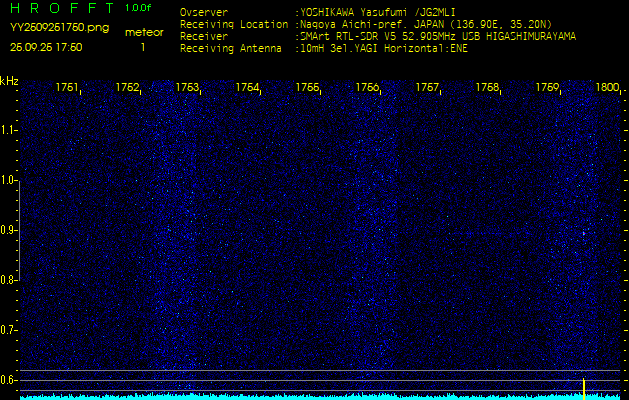Click the 1751 time axis label
629x400 pixels.
(x=67, y=87)
